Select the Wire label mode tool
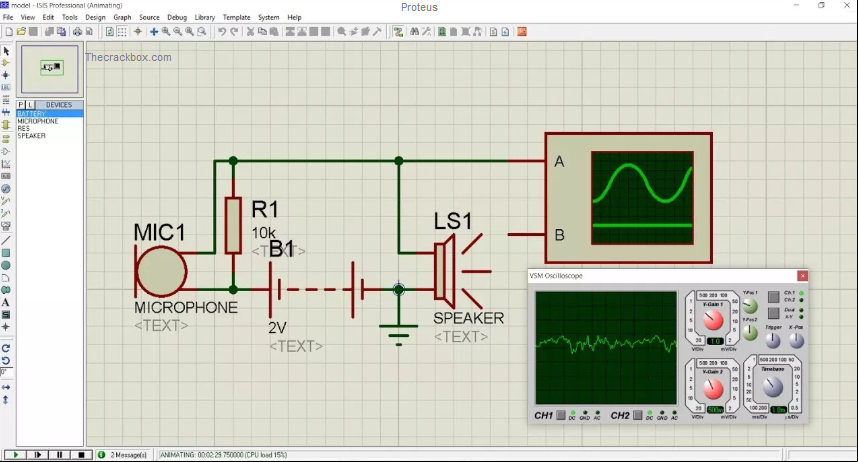This screenshot has height=462, width=858. tap(6, 88)
